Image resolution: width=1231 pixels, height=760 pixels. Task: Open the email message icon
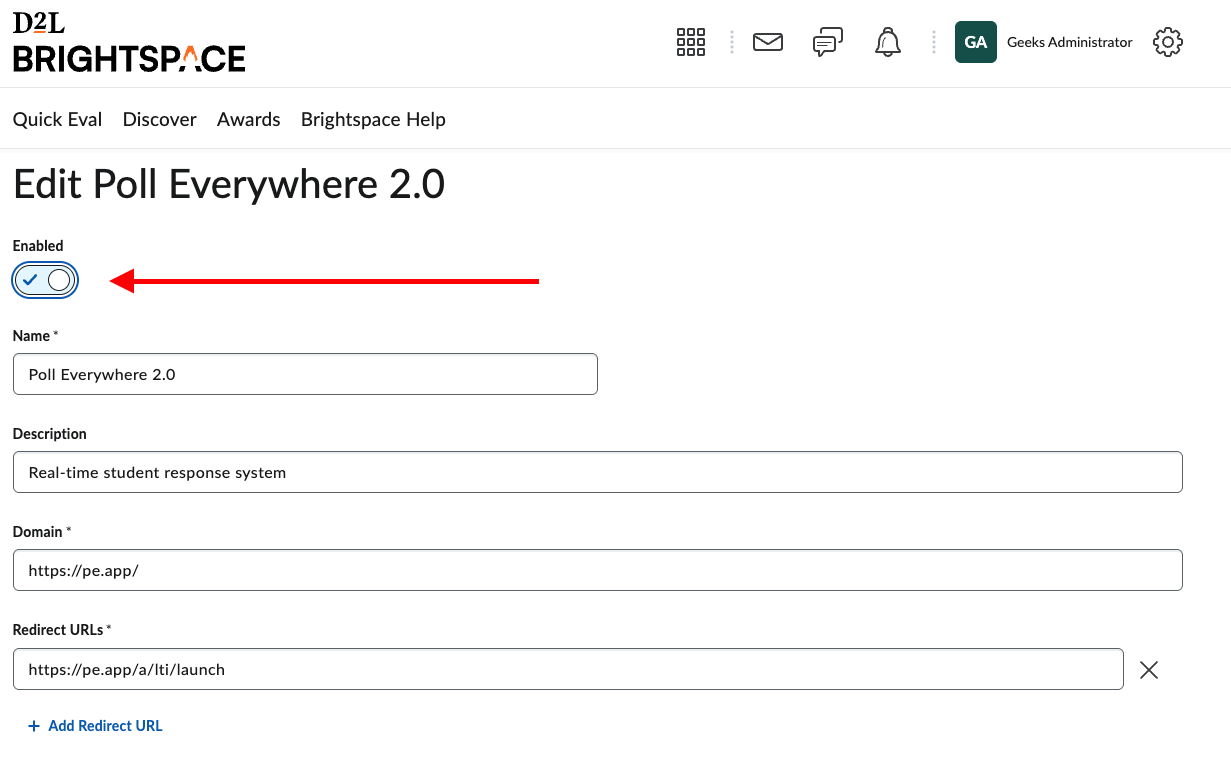coord(767,42)
